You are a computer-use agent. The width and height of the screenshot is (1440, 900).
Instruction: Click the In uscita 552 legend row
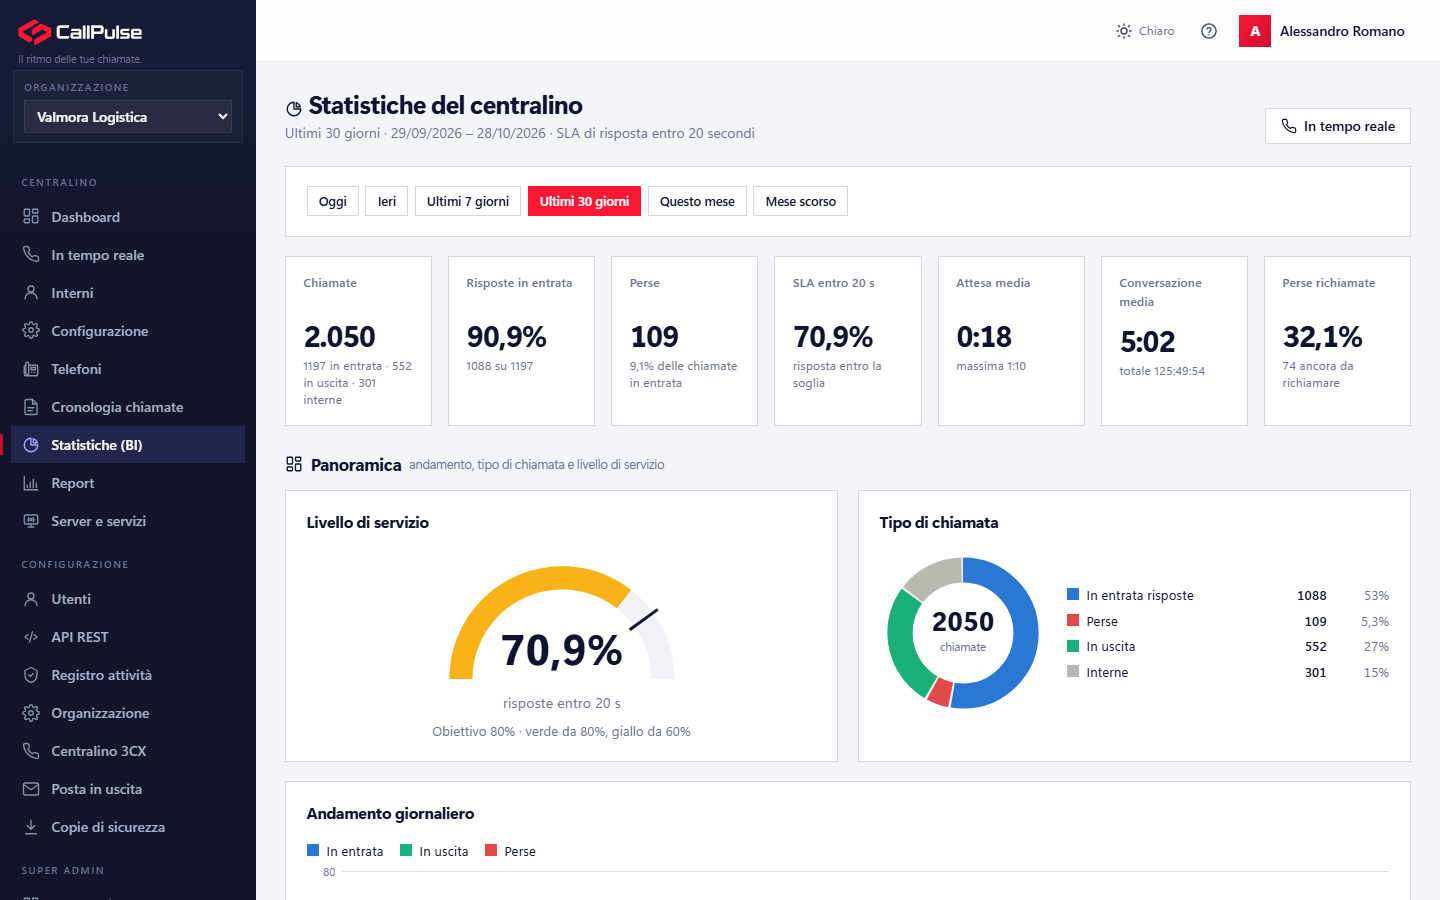pos(1228,647)
